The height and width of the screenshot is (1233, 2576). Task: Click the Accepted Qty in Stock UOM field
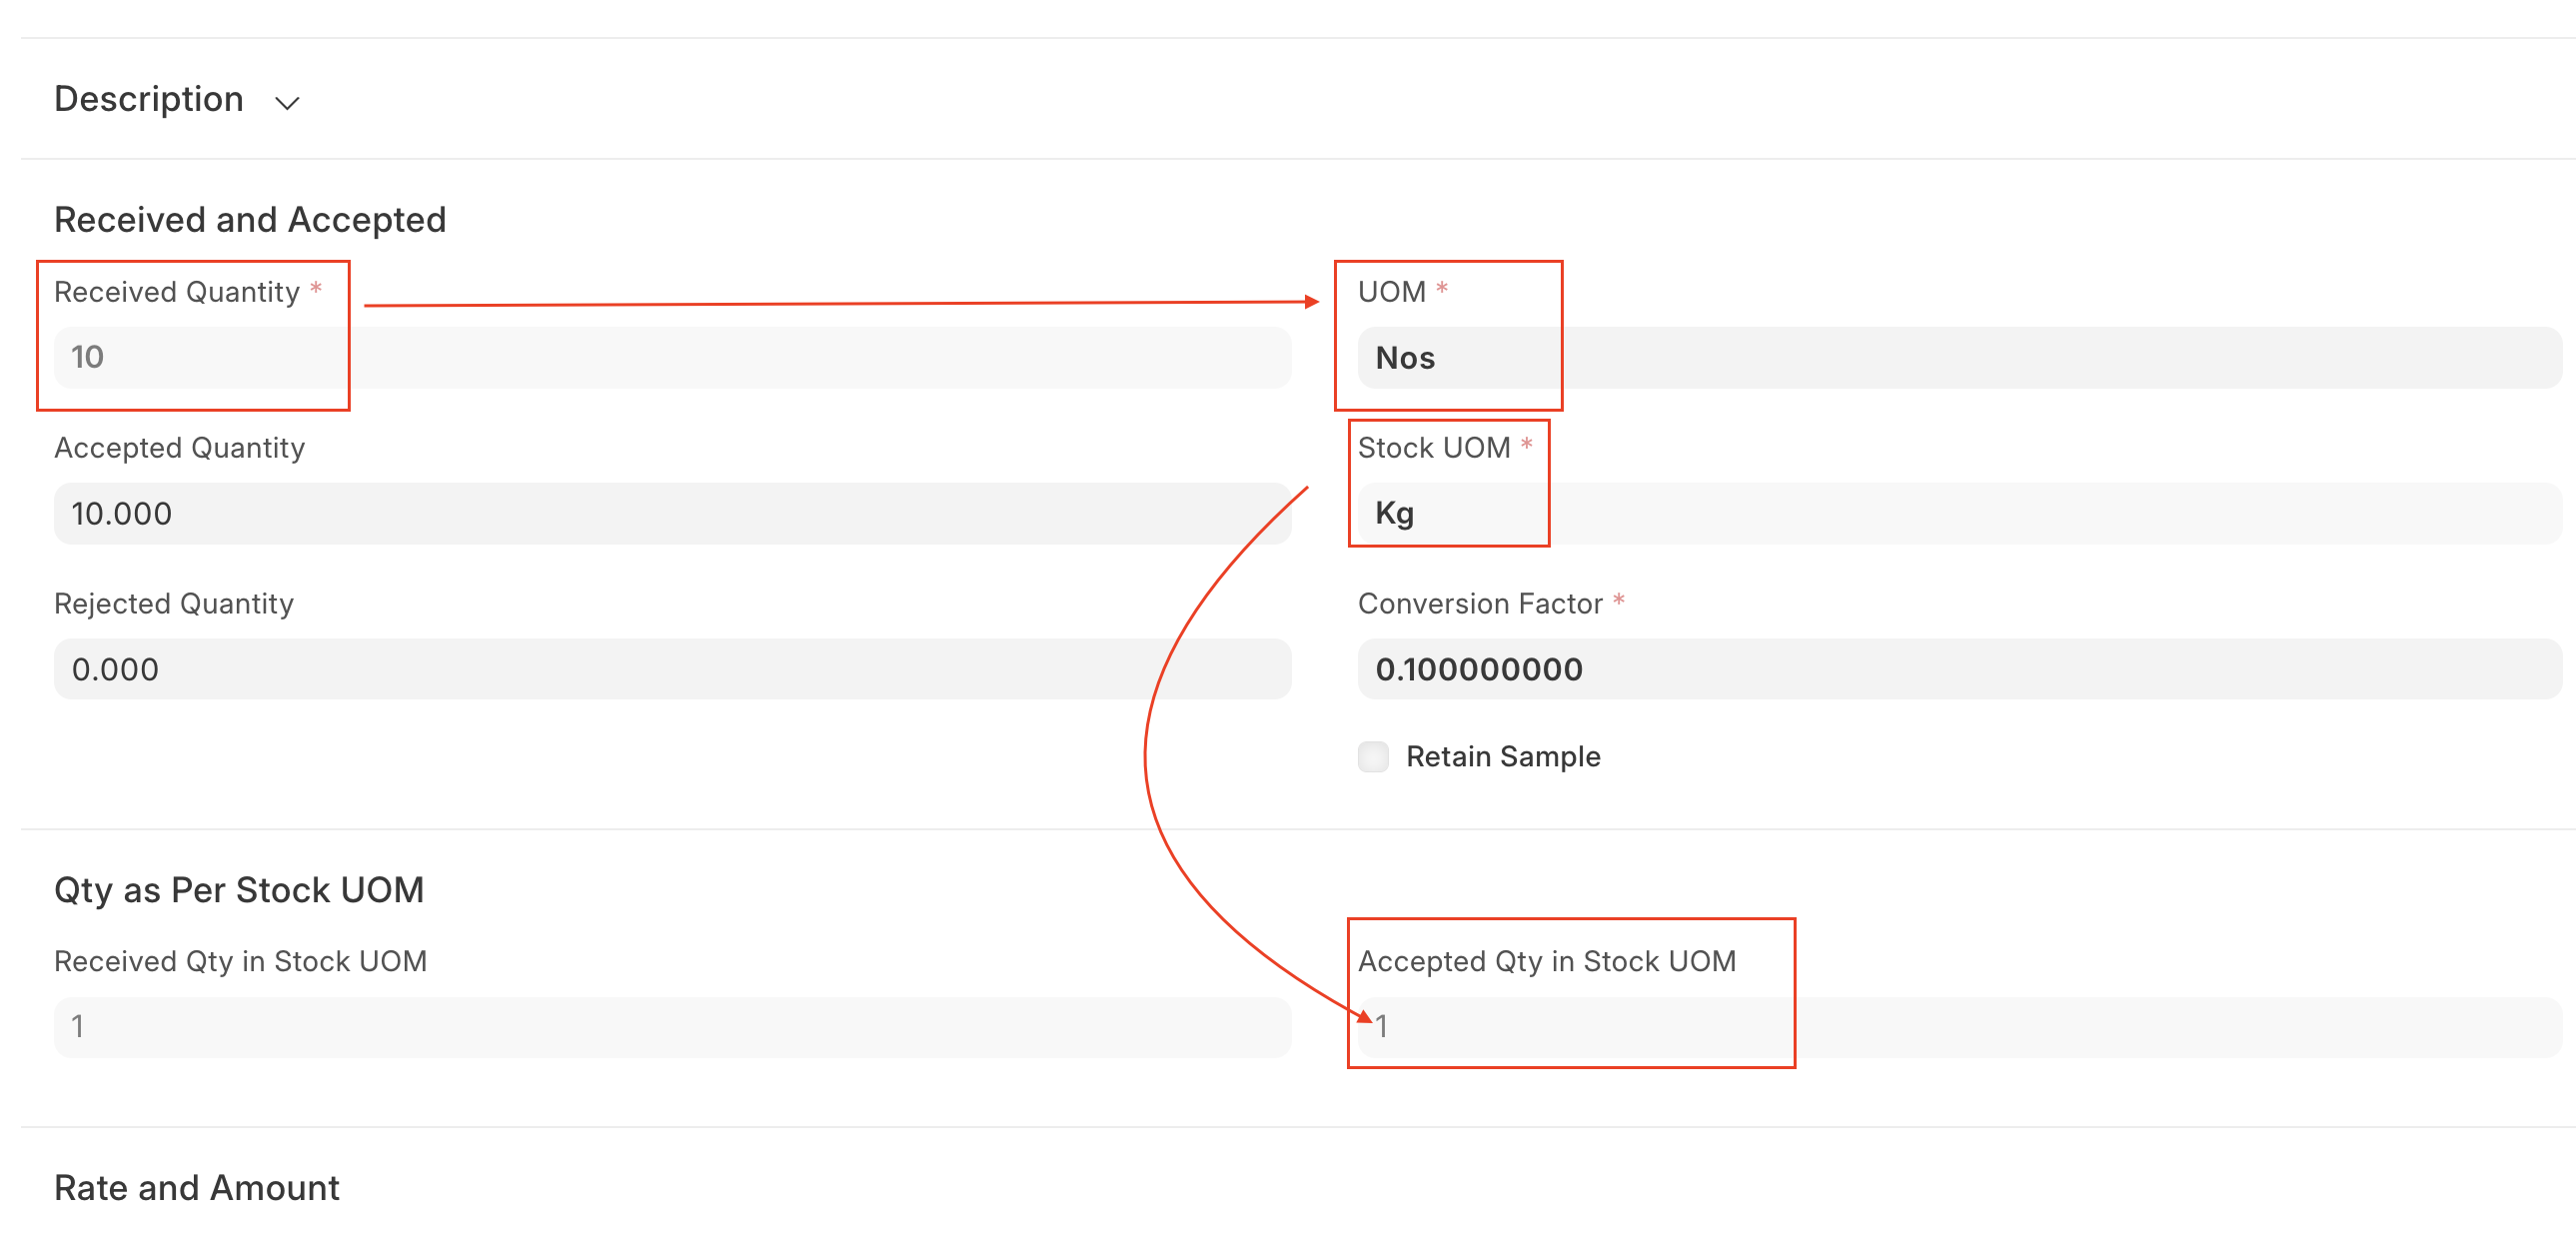click(1958, 1026)
